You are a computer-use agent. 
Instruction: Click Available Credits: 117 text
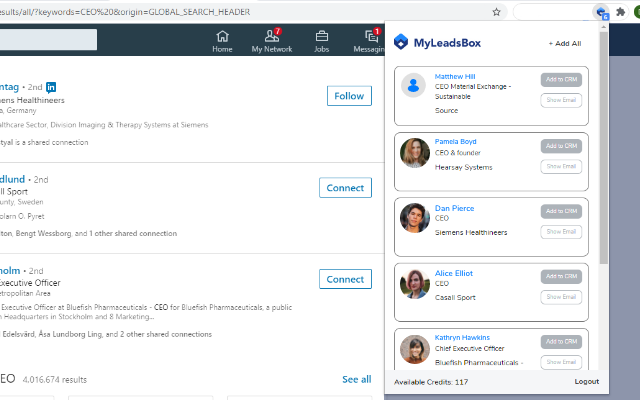pyautogui.click(x=431, y=382)
